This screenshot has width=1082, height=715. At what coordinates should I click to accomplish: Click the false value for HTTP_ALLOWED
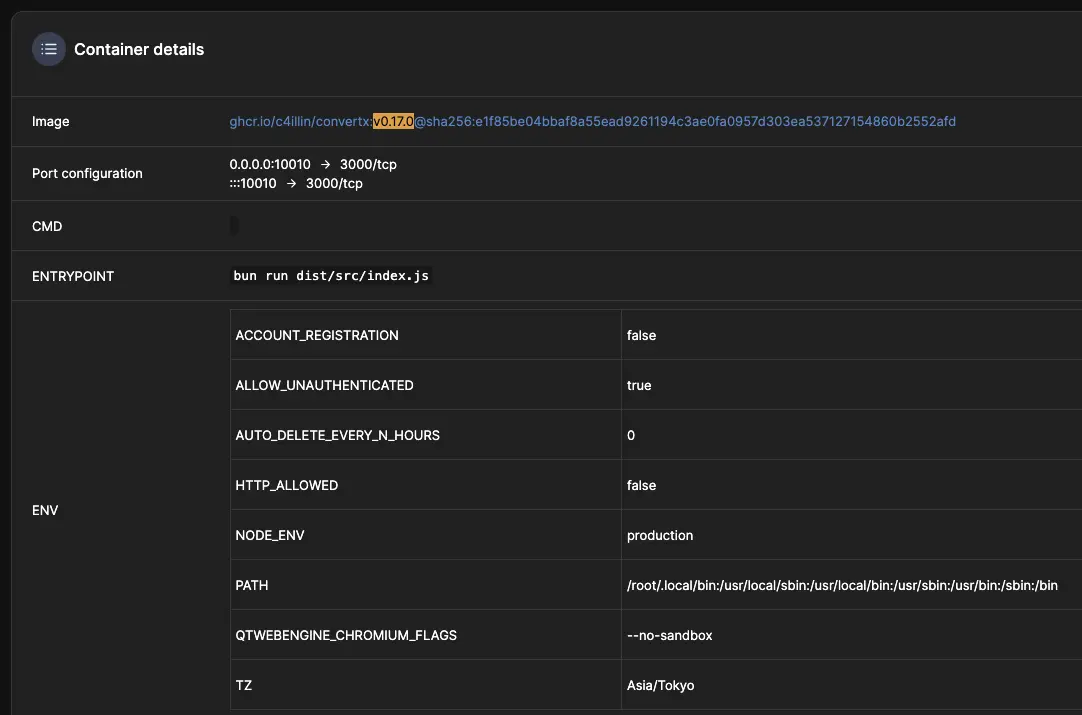[x=641, y=485]
